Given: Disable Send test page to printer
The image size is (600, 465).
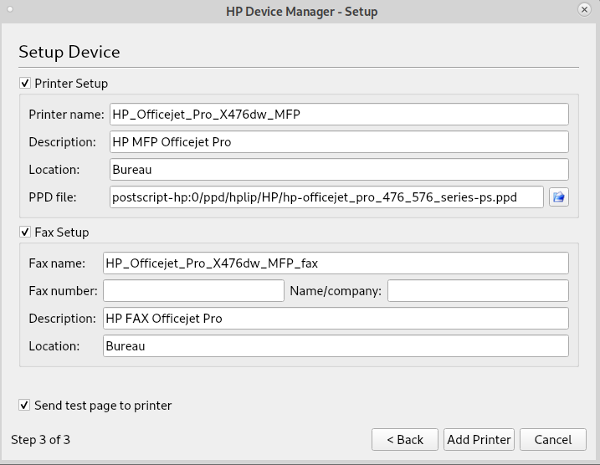Looking at the screenshot, I should coord(24,405).
